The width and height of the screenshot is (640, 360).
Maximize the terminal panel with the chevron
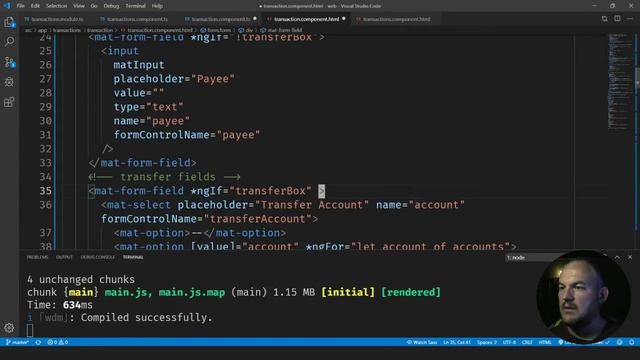pyautogui.click(x=617, y=257)
